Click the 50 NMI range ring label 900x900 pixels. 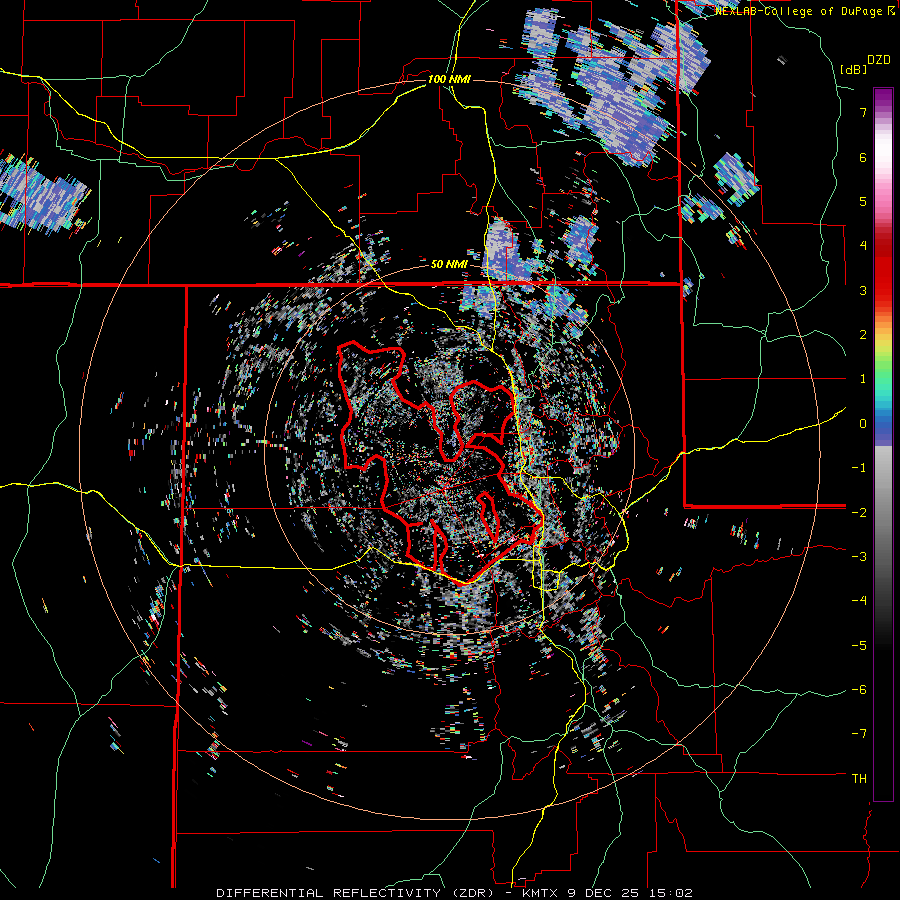point(449,264)
